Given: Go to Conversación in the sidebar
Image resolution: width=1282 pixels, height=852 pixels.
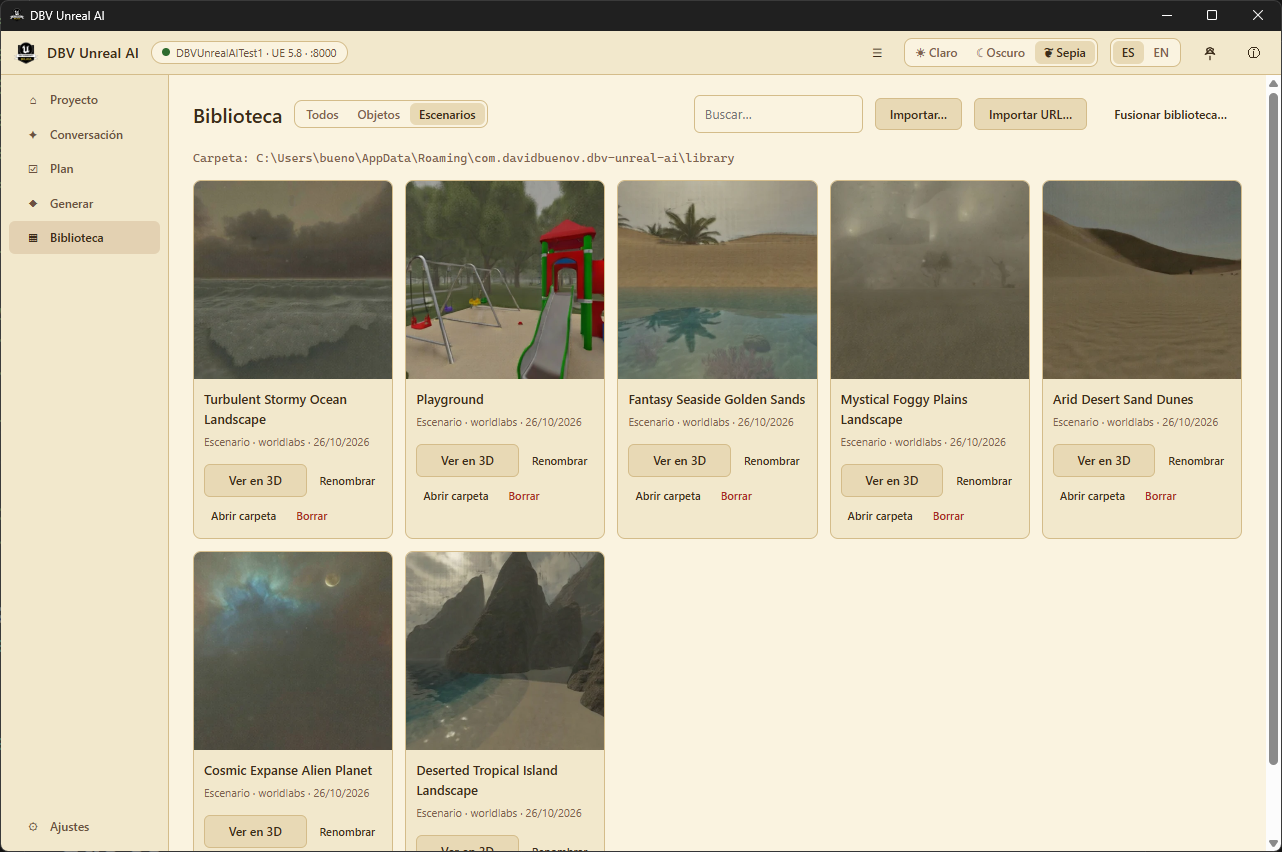Looking at the screenshot, I should tap(84, 135).
